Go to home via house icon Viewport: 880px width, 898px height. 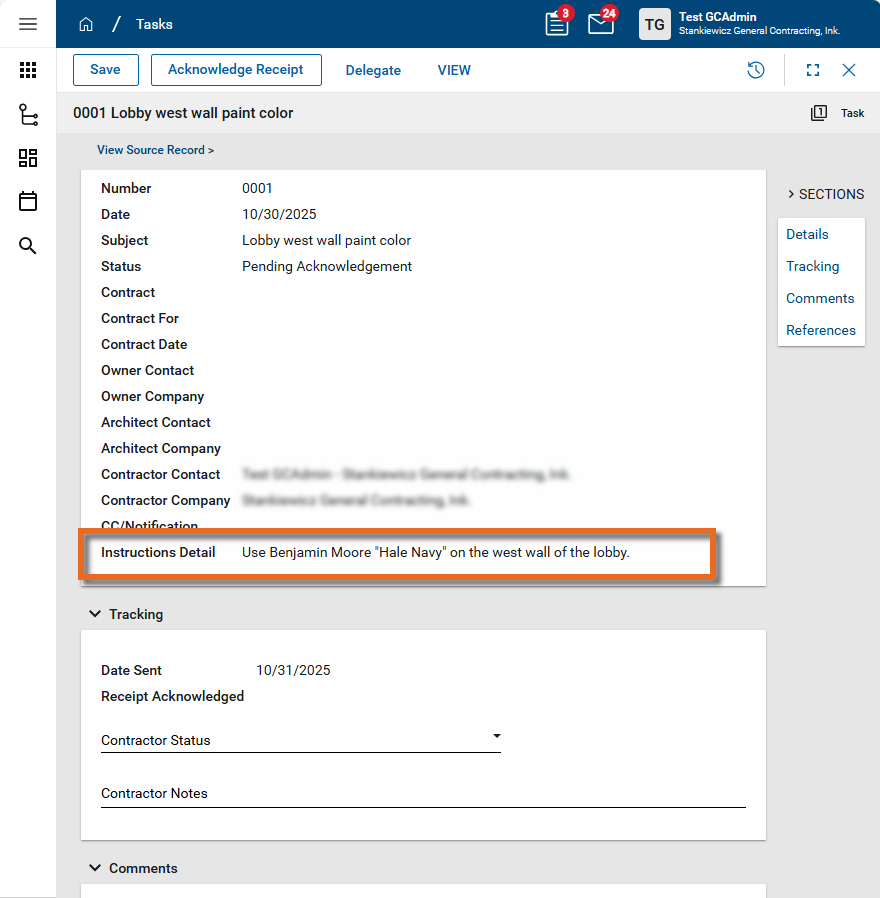86,24
